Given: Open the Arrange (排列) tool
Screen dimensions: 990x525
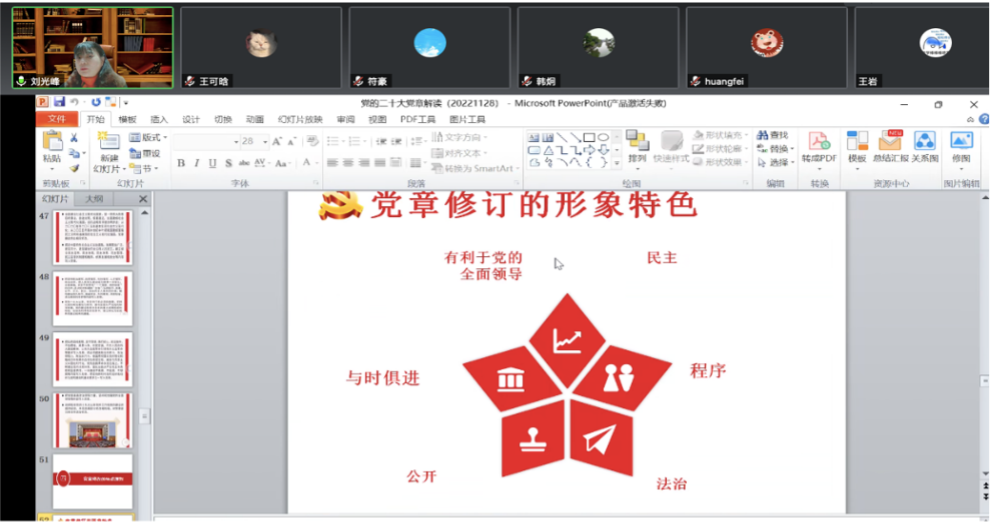Looking at the screenshot, I should [637, 146].
